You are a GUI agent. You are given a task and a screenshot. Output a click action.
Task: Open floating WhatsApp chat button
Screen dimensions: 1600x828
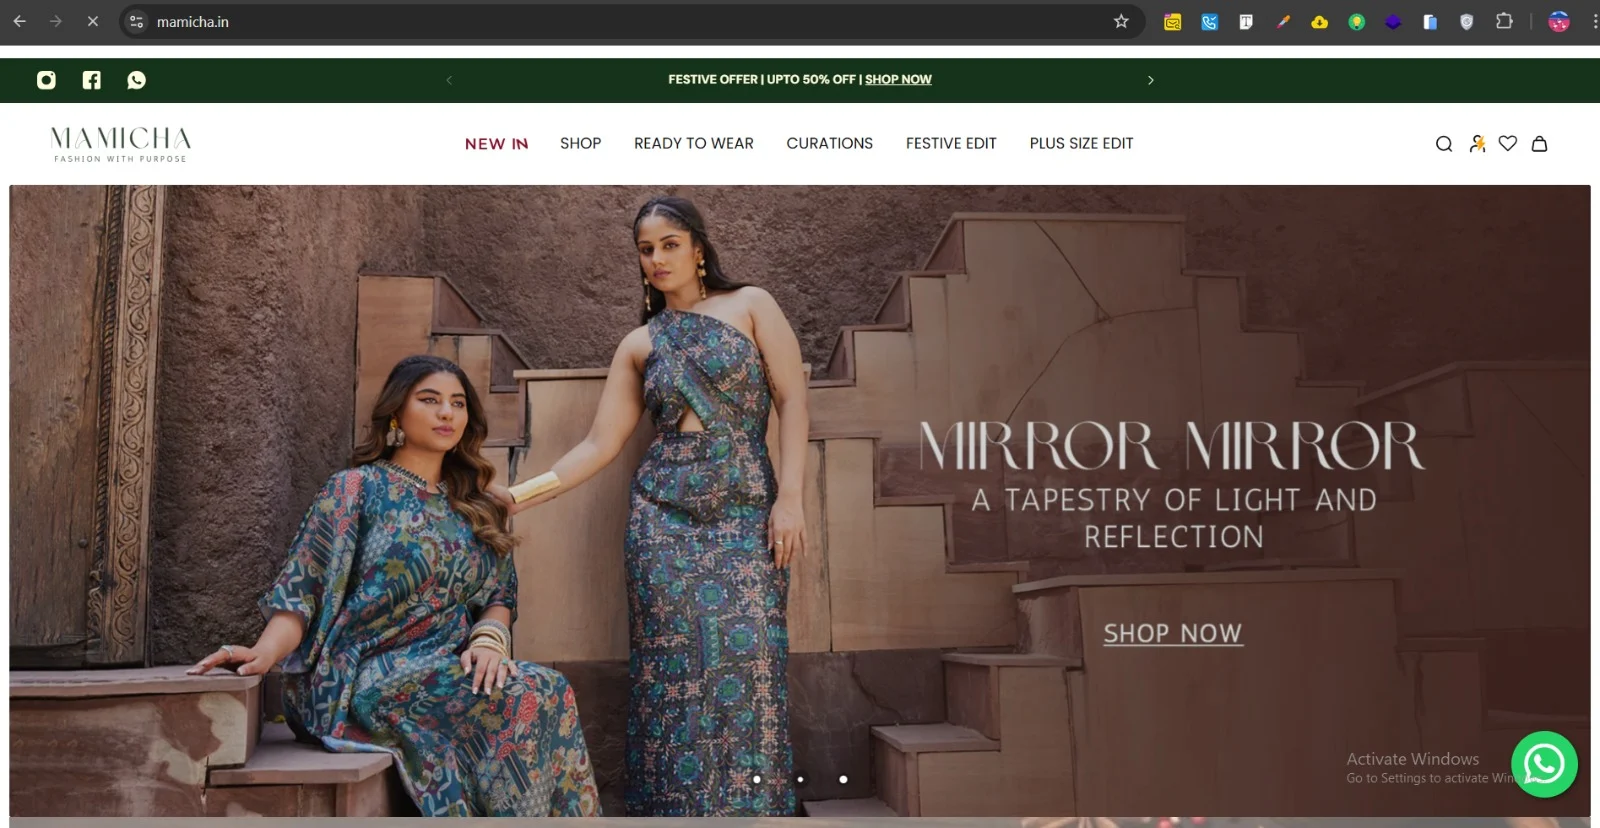click(x=1544, y=765)
